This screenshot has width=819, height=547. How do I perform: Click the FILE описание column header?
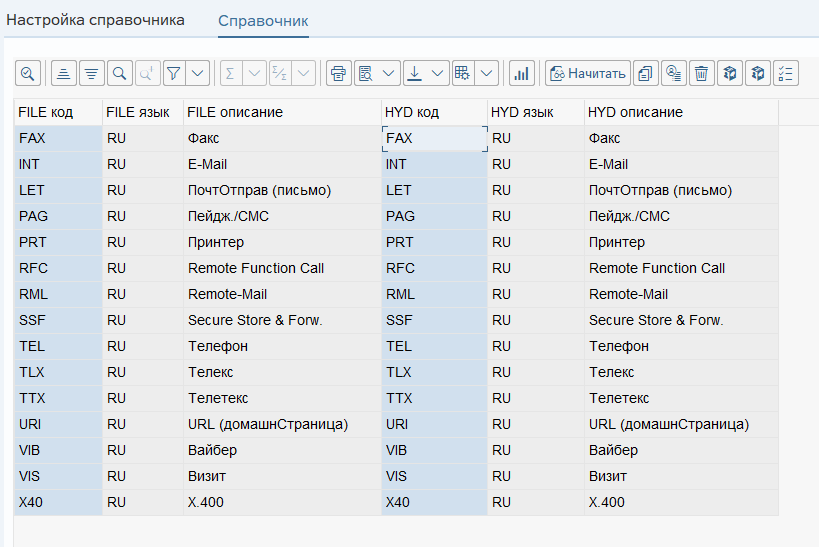(x=235, y=112)
